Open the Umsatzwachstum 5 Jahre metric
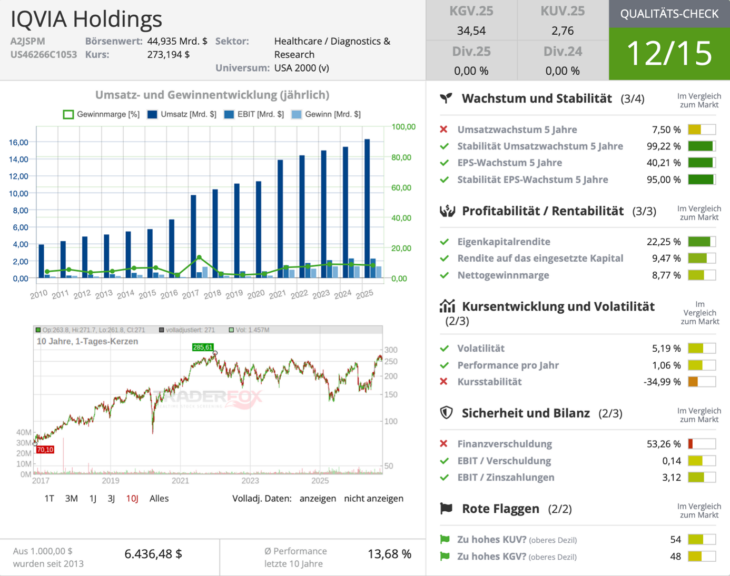 coord(517,129)
